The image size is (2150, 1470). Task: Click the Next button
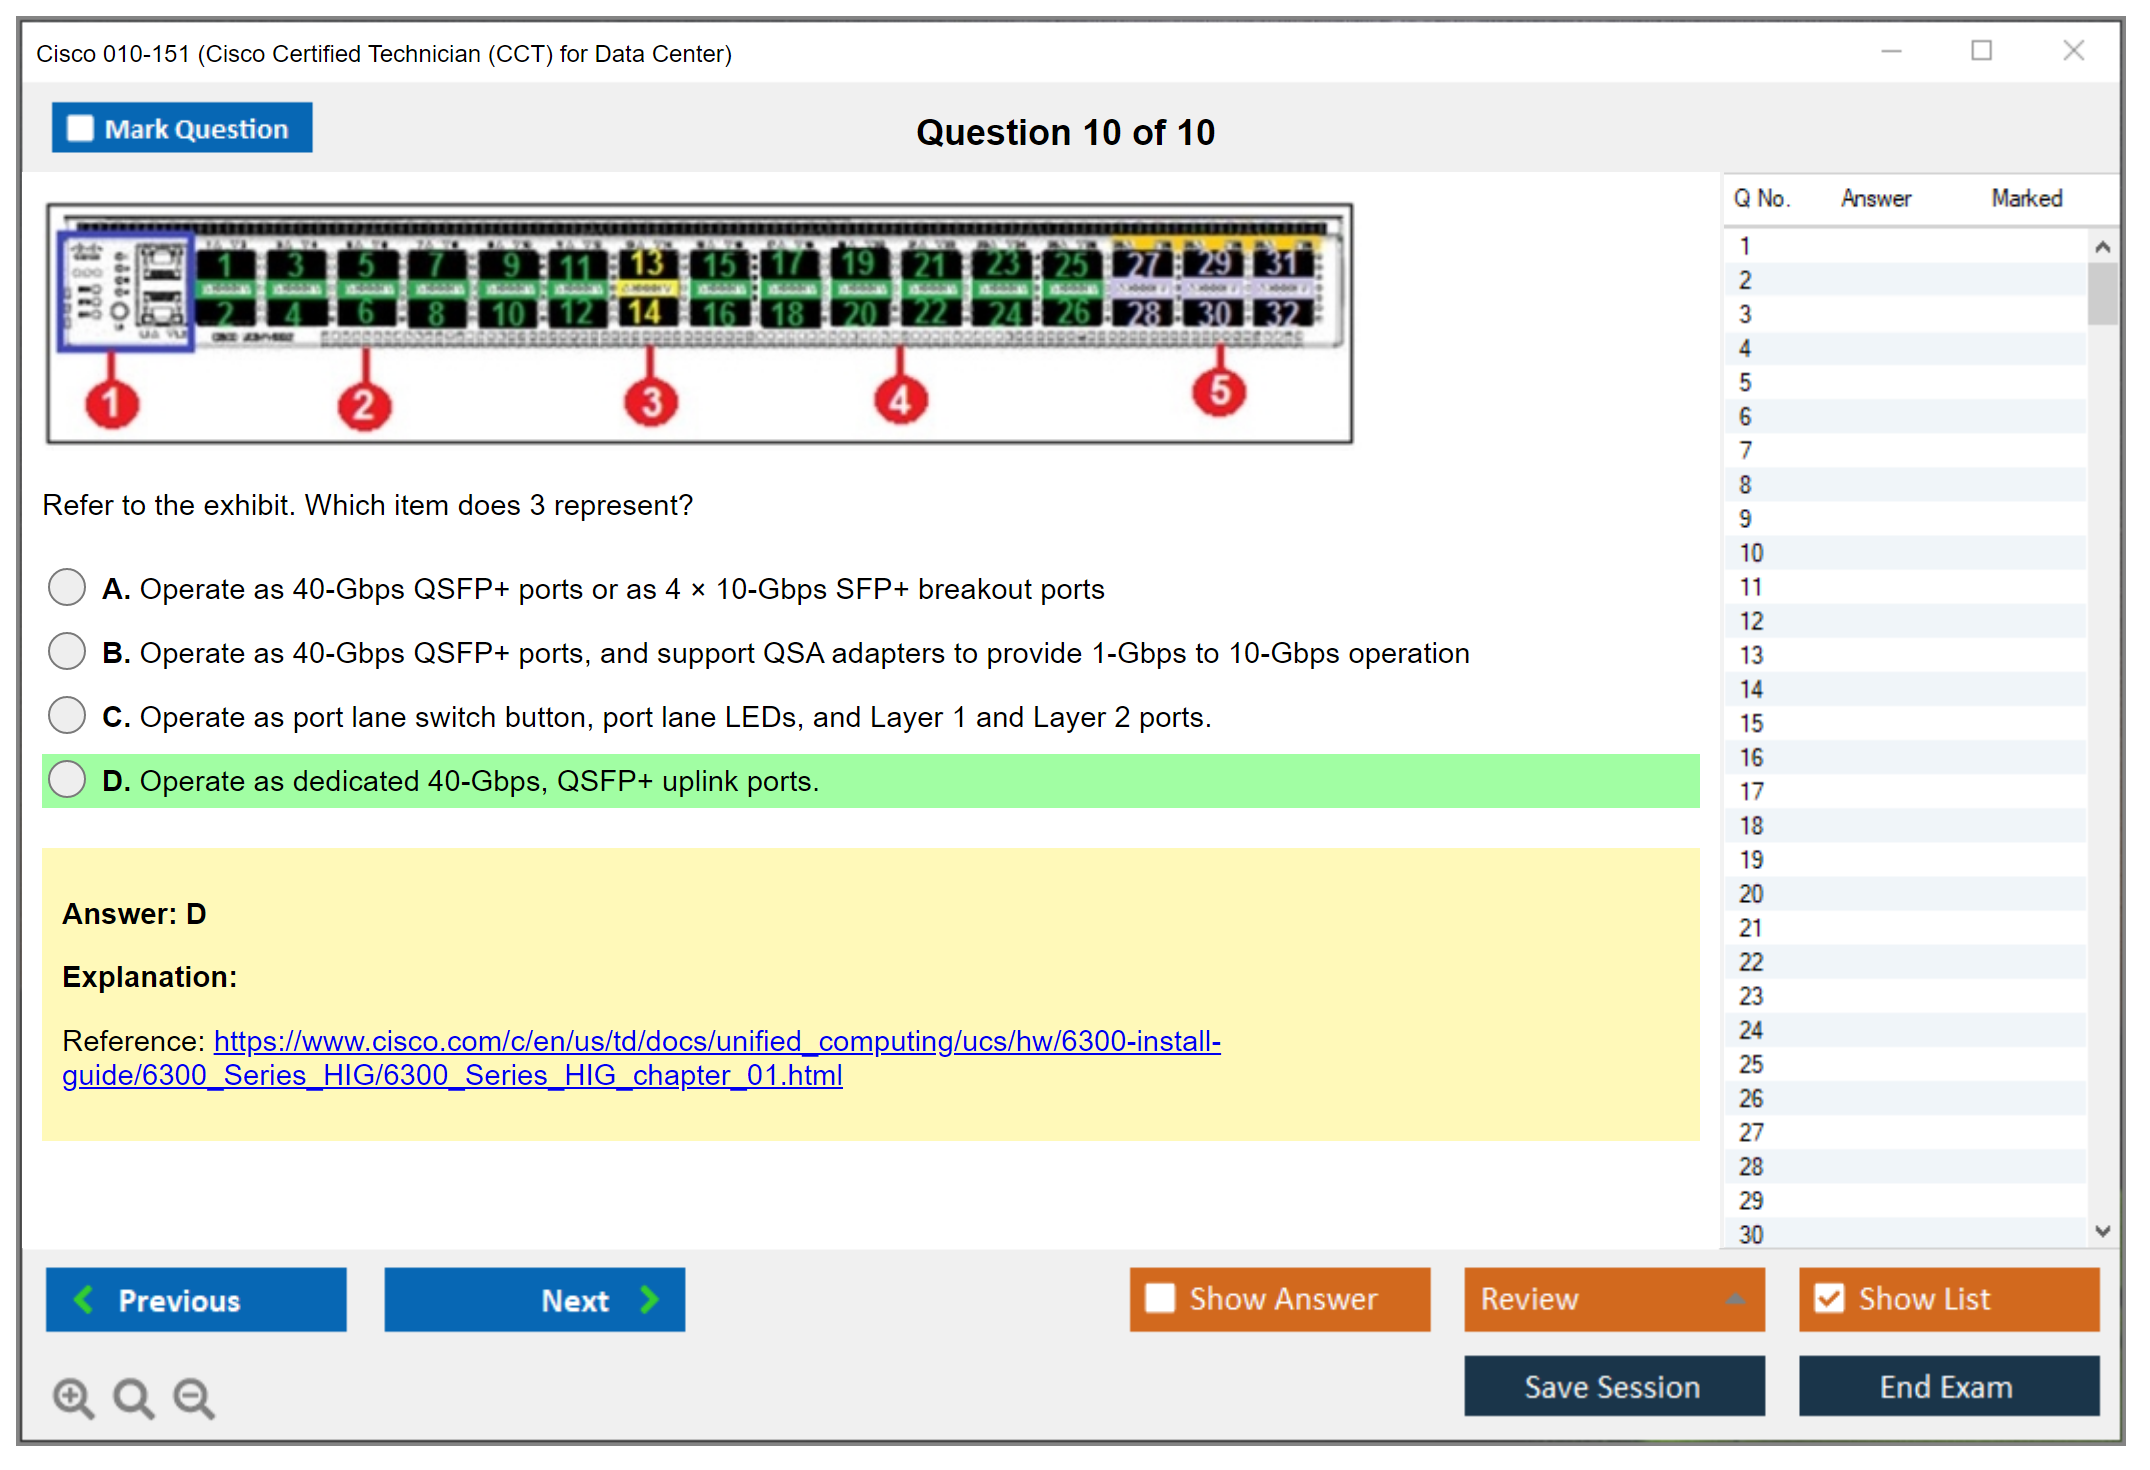[x=535, y=1299]
